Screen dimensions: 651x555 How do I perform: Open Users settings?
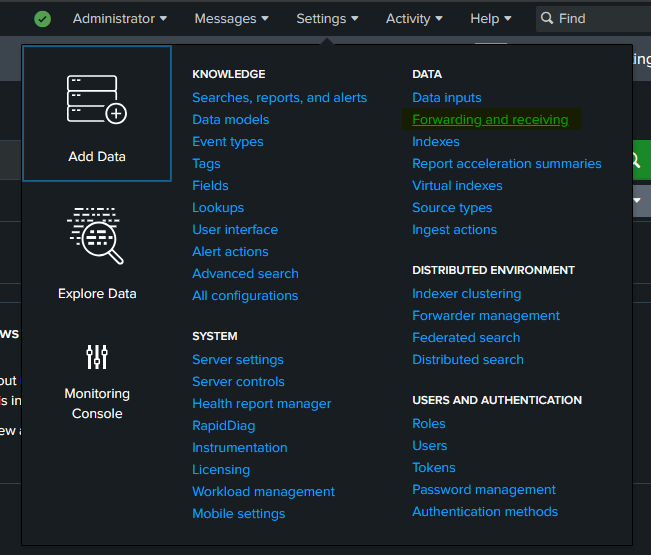pyautogui.click(x=430, y=445)
